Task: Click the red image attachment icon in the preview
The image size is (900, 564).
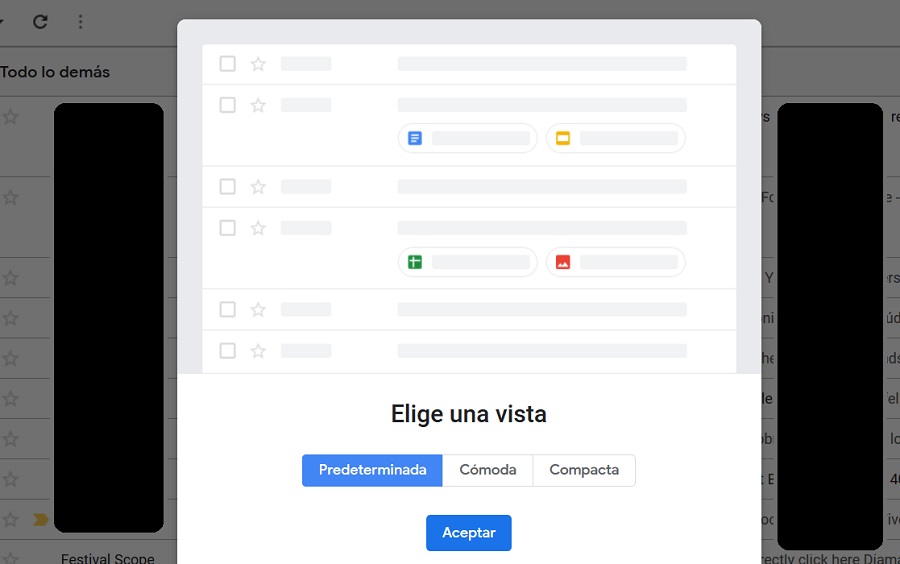Action: coord(563,262)
